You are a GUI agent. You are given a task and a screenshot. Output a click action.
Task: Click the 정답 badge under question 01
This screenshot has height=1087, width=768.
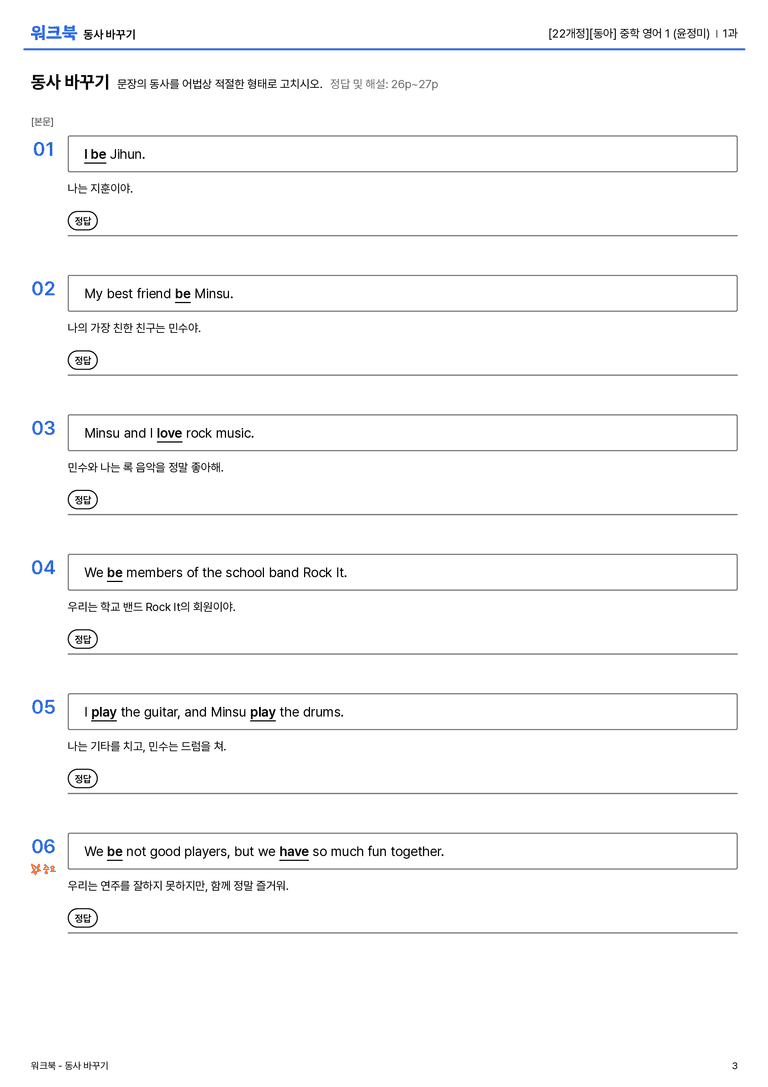click(82, 221)
